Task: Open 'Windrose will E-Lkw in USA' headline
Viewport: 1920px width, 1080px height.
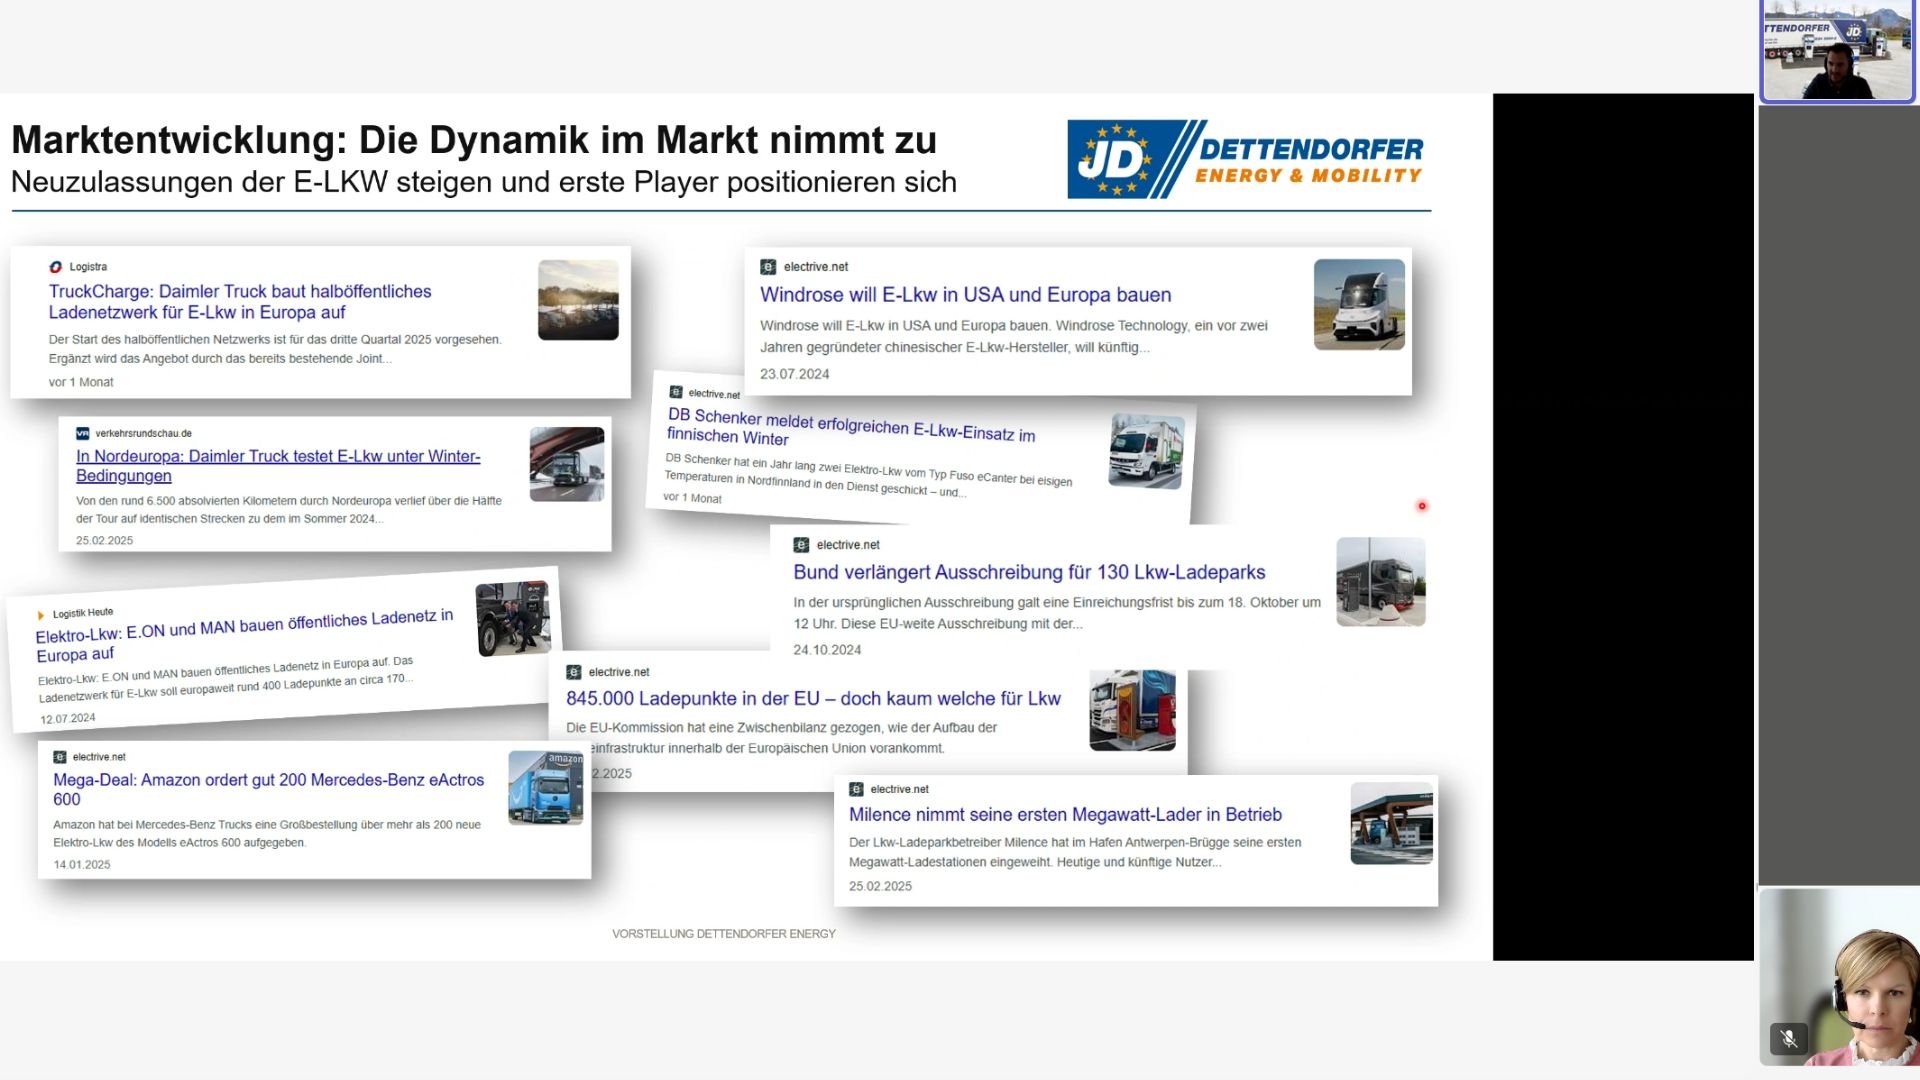Action: click(965, 295)
